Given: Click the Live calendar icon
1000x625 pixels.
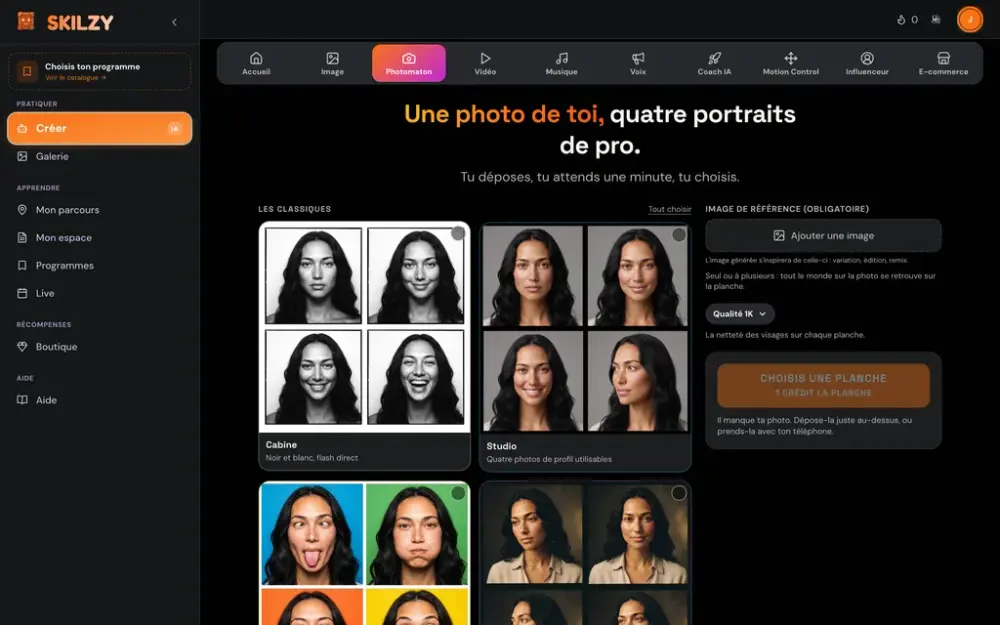Looking at the screenshot, I should (x=22, y=293).
